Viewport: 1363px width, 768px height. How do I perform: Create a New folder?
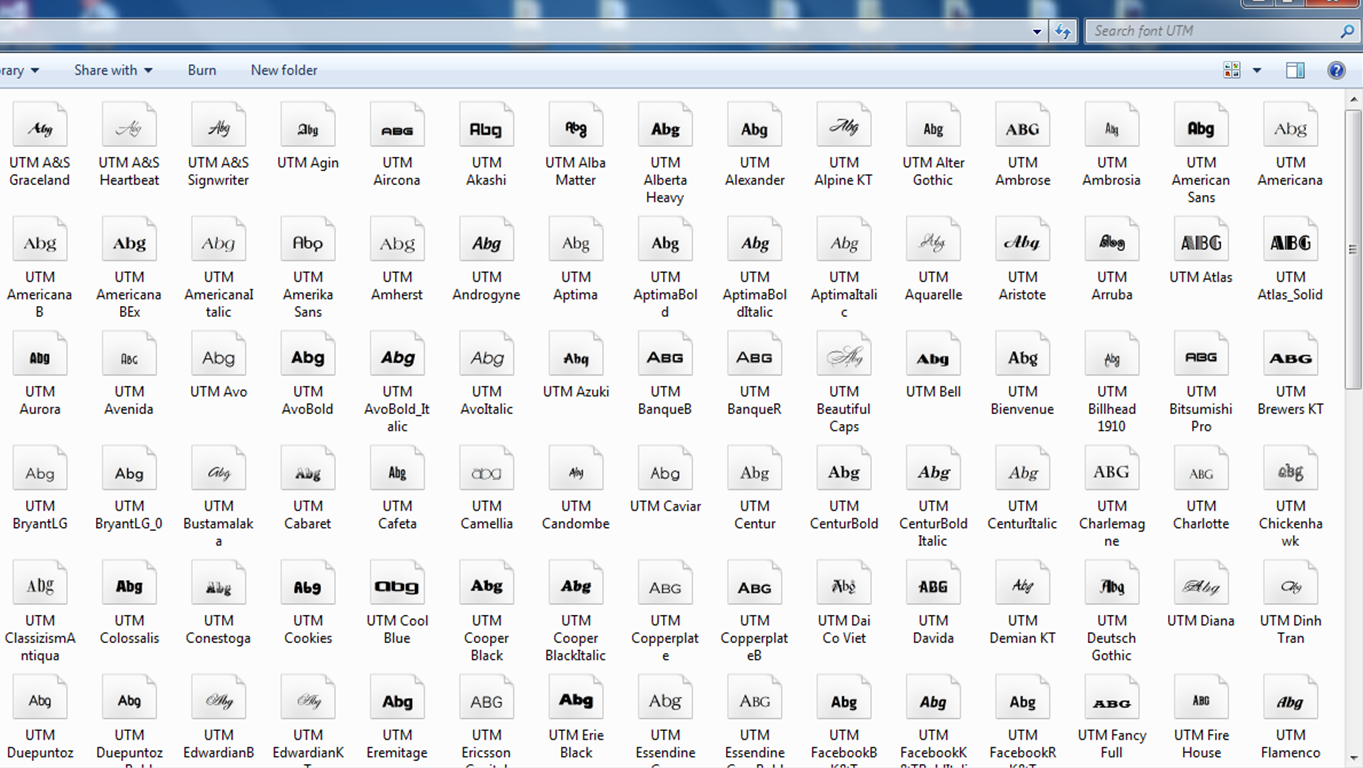[x=283, y=70]
